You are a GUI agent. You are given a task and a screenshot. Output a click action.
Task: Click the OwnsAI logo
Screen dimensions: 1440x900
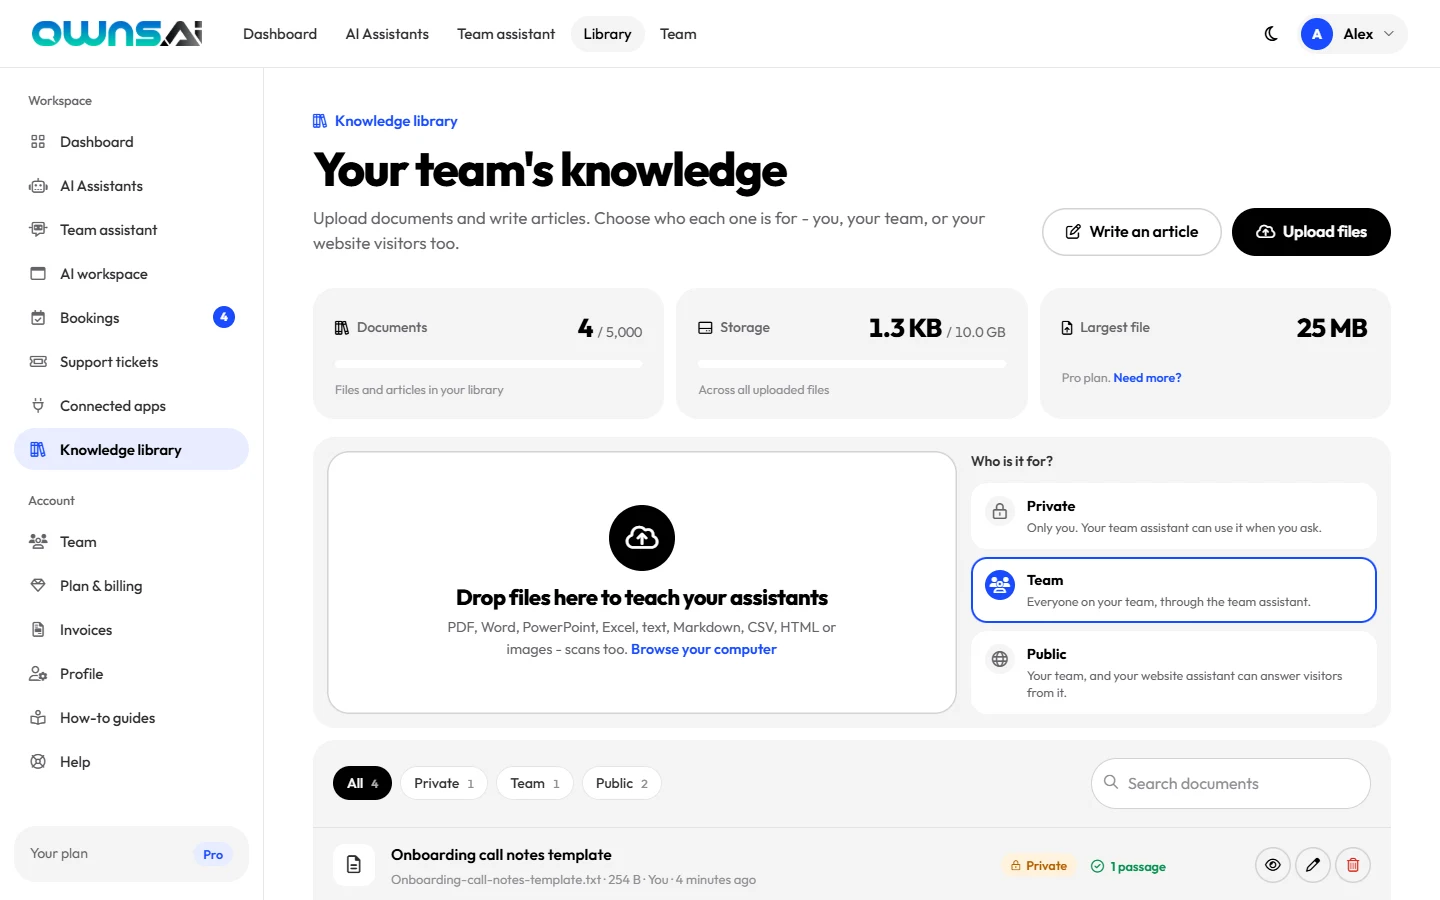[x=117, y=34]
